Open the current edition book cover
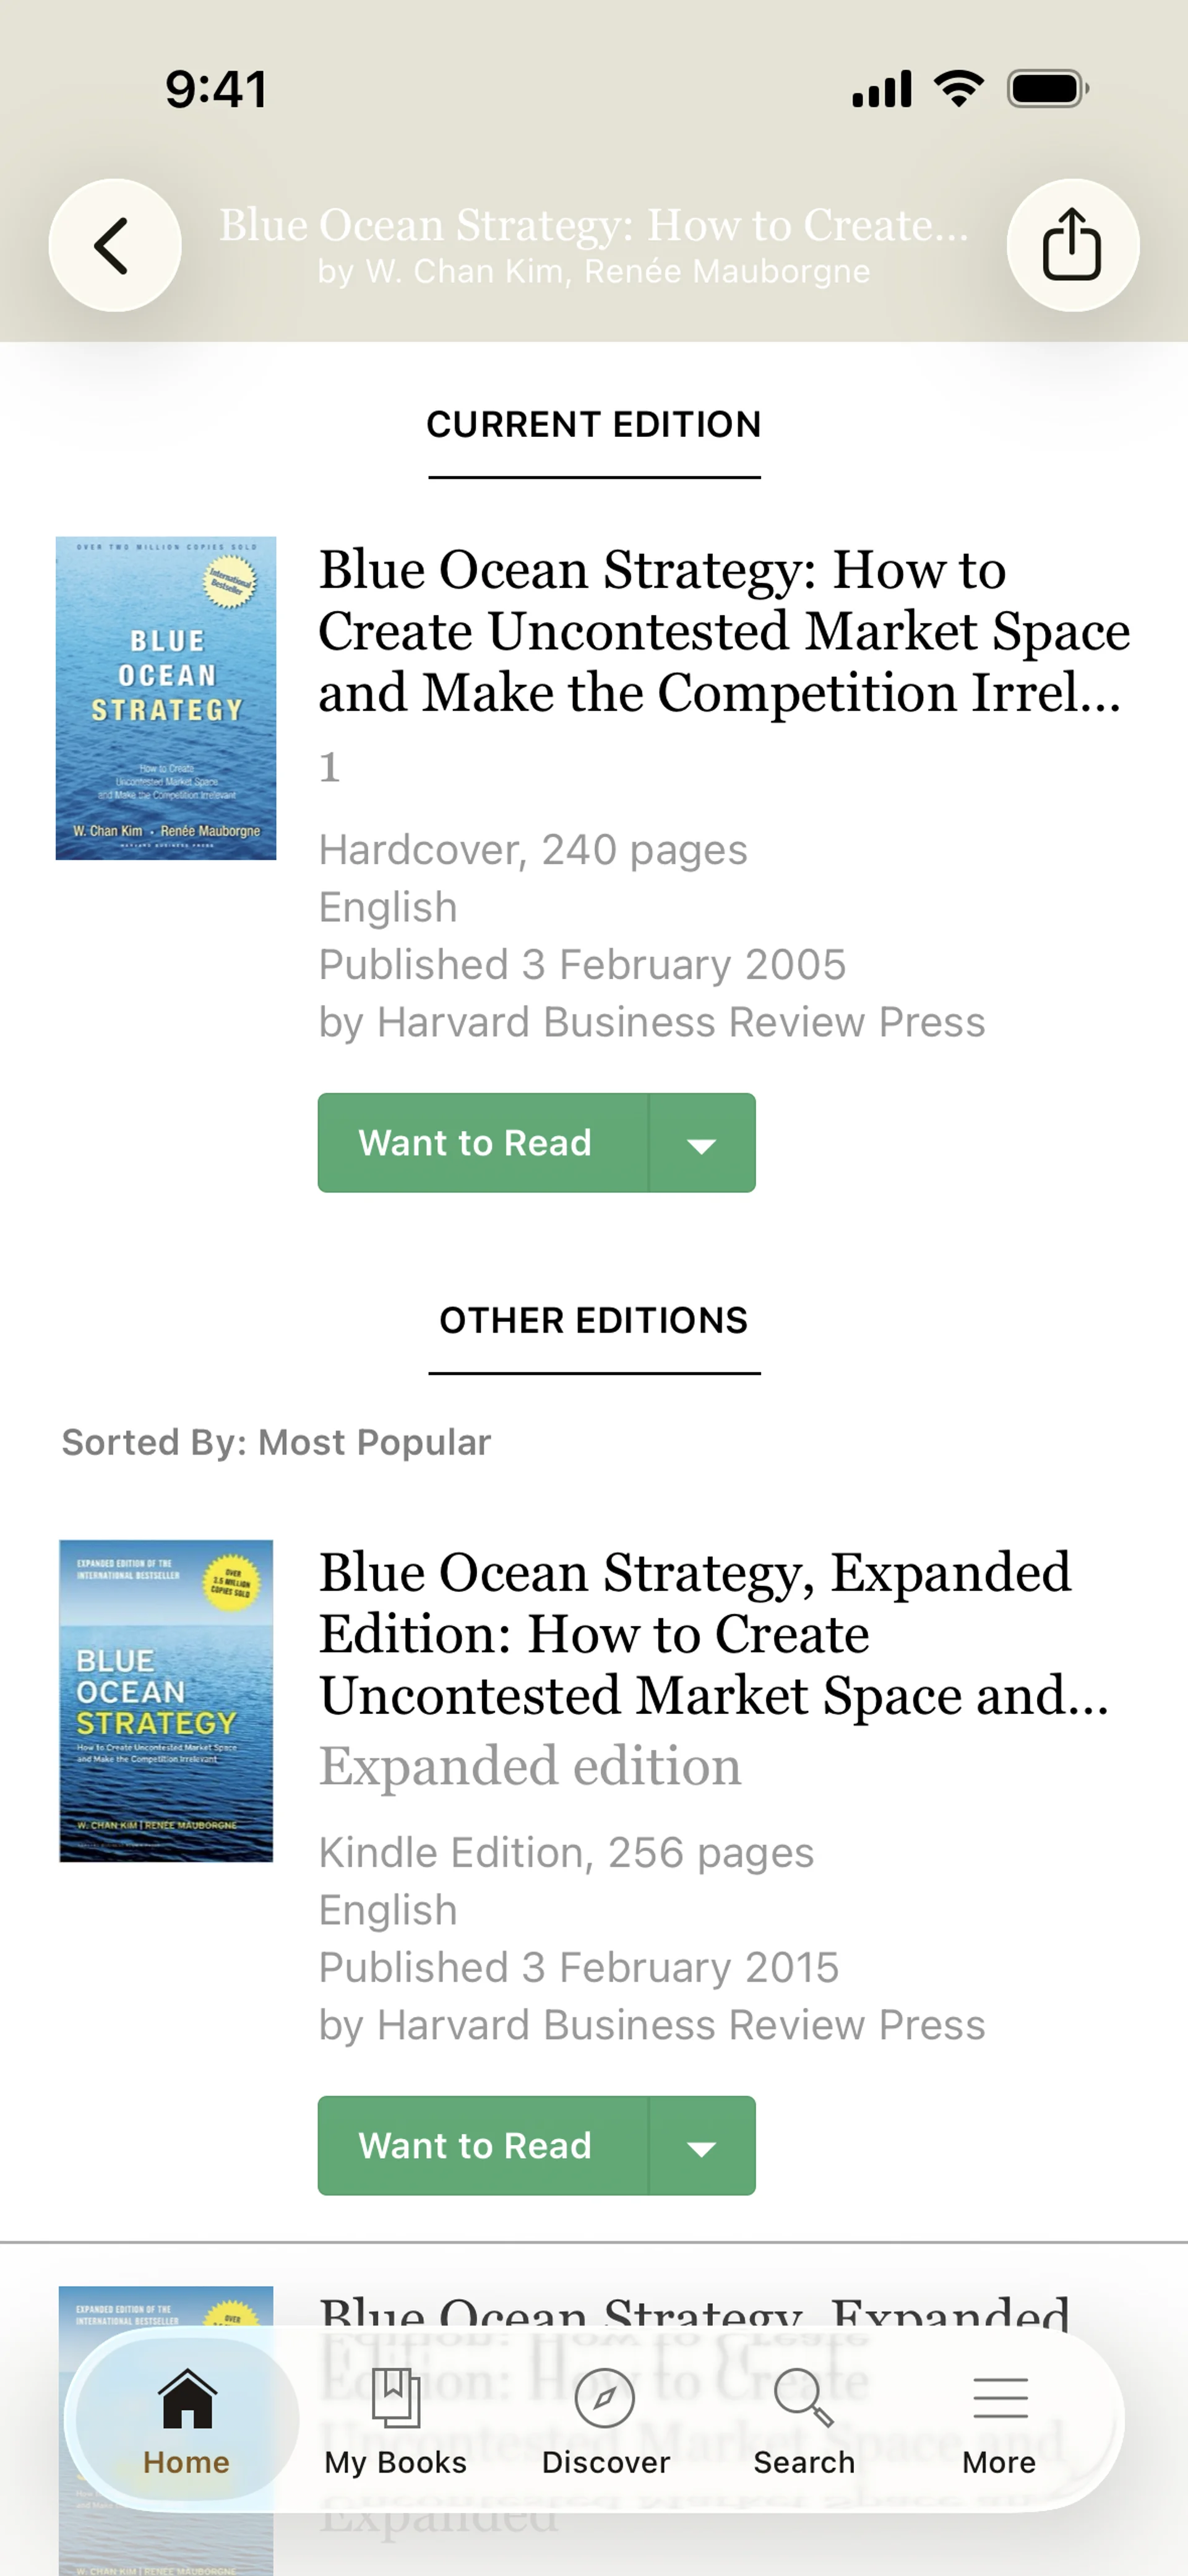 [166, 698]
